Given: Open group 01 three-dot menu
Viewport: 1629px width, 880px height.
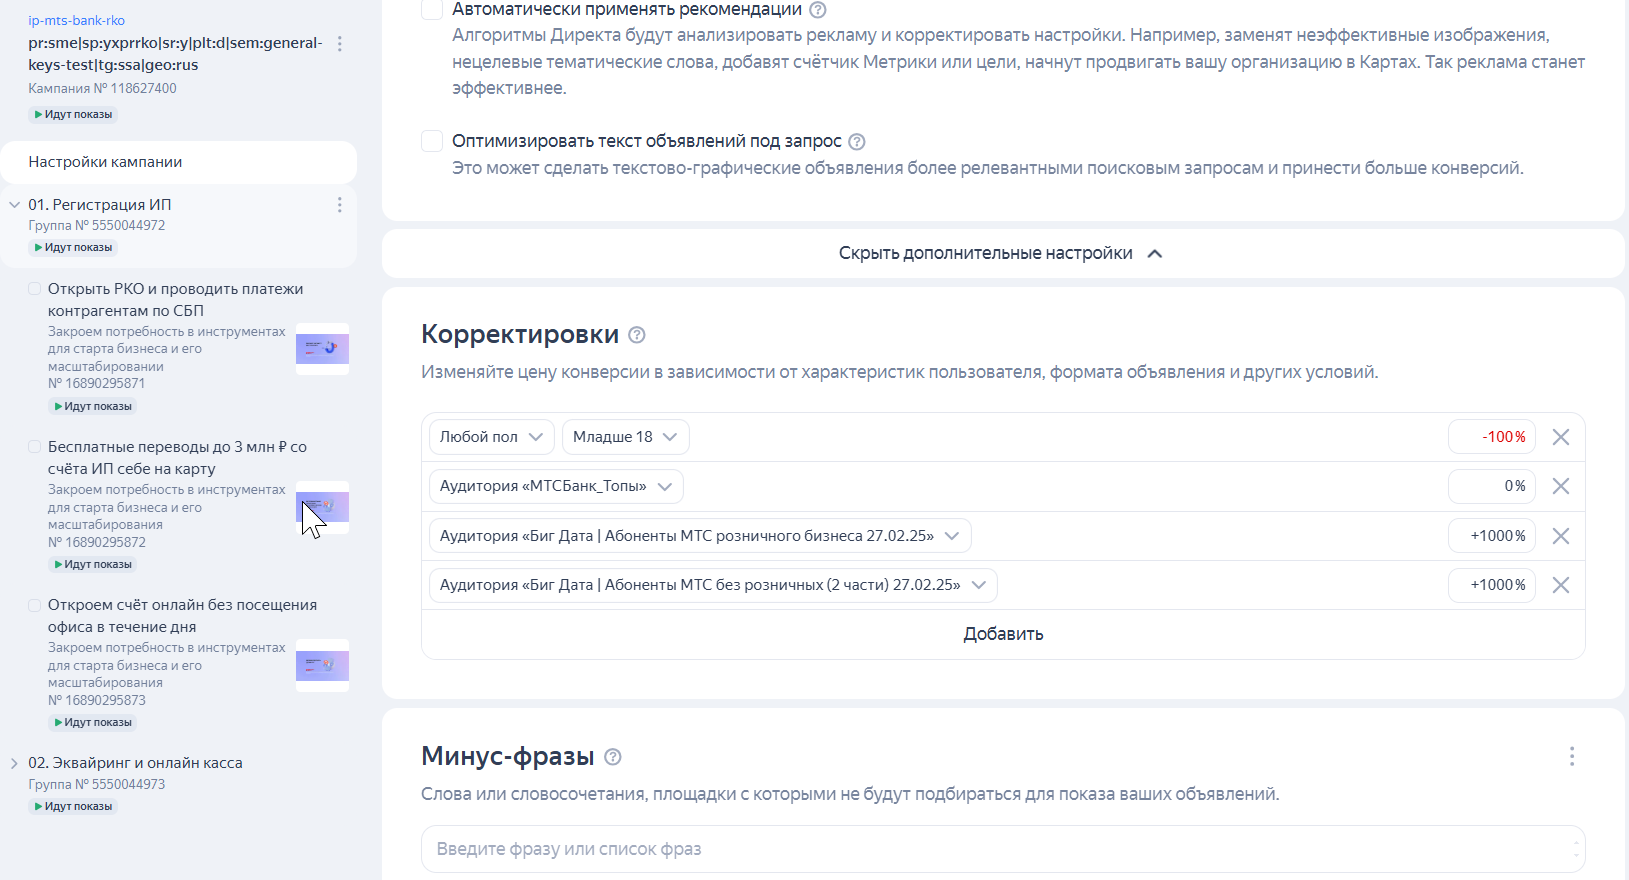Looking at the screenshot, I should coord(340,205).
